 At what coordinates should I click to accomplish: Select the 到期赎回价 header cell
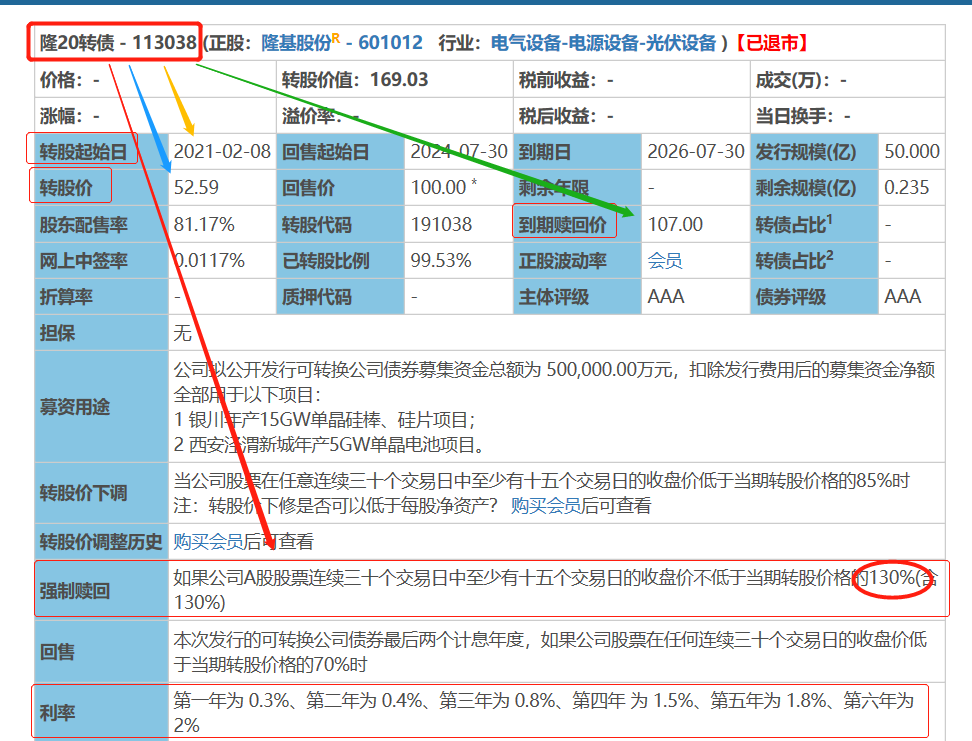point(578,224)
